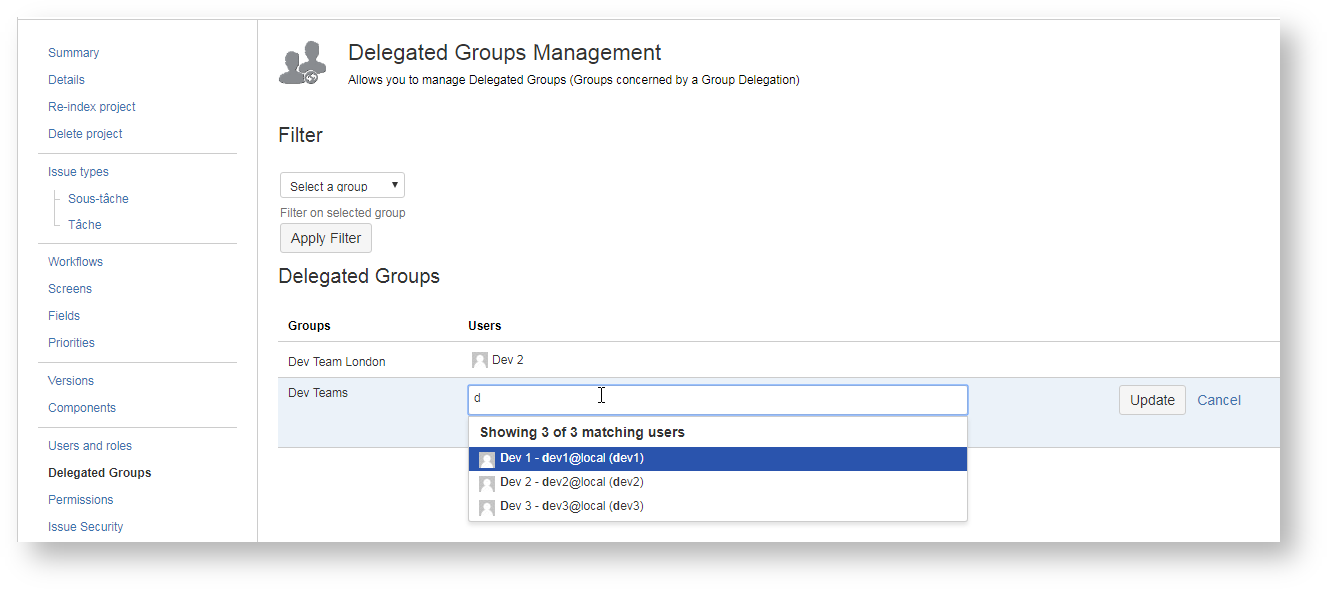
Task: Click the Dev 1 avatar in suggestions
Action: (487, 459)
